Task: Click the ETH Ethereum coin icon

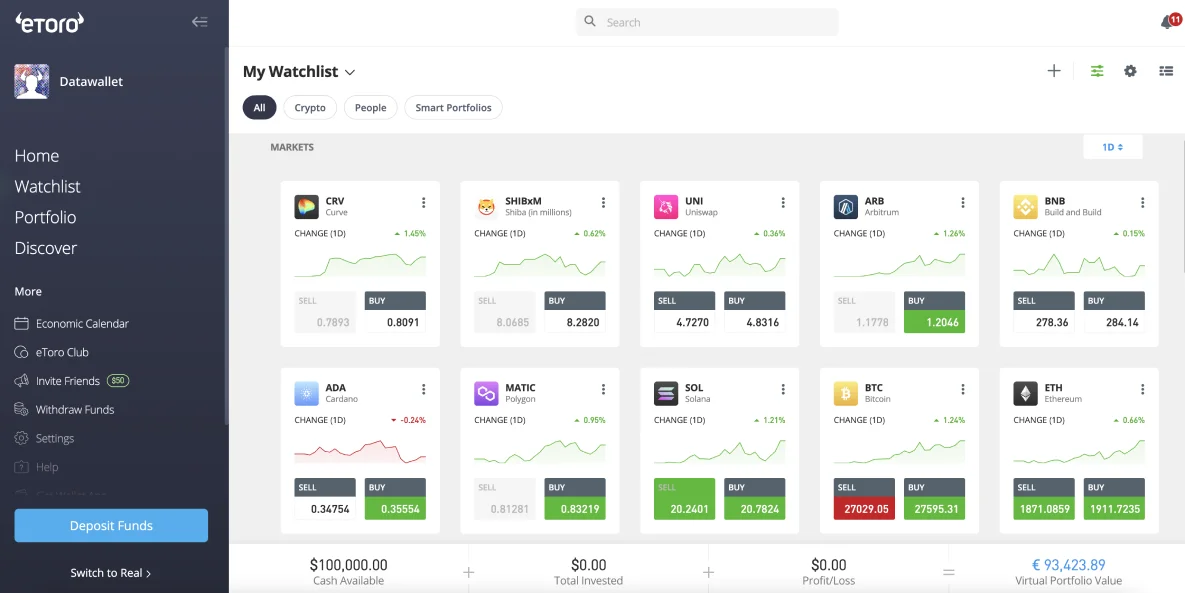Action: point(1026,394)
